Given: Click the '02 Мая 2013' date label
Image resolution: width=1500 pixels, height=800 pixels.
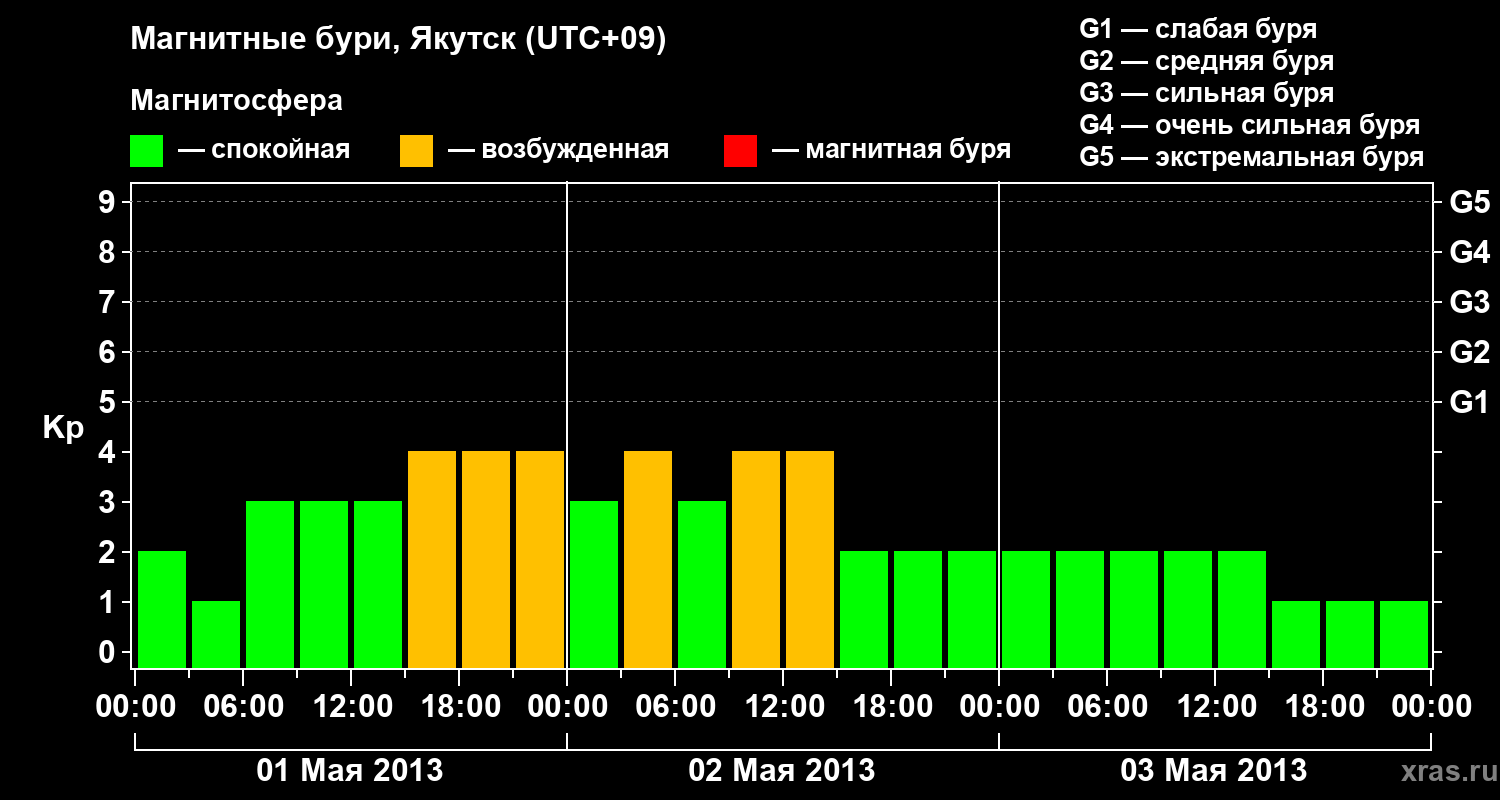Looking at the screenshot, I should 782,771.
